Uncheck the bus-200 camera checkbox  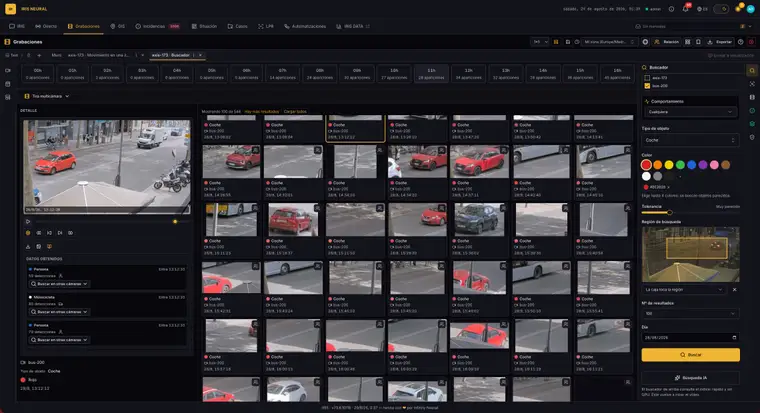(x=647, y=86)
